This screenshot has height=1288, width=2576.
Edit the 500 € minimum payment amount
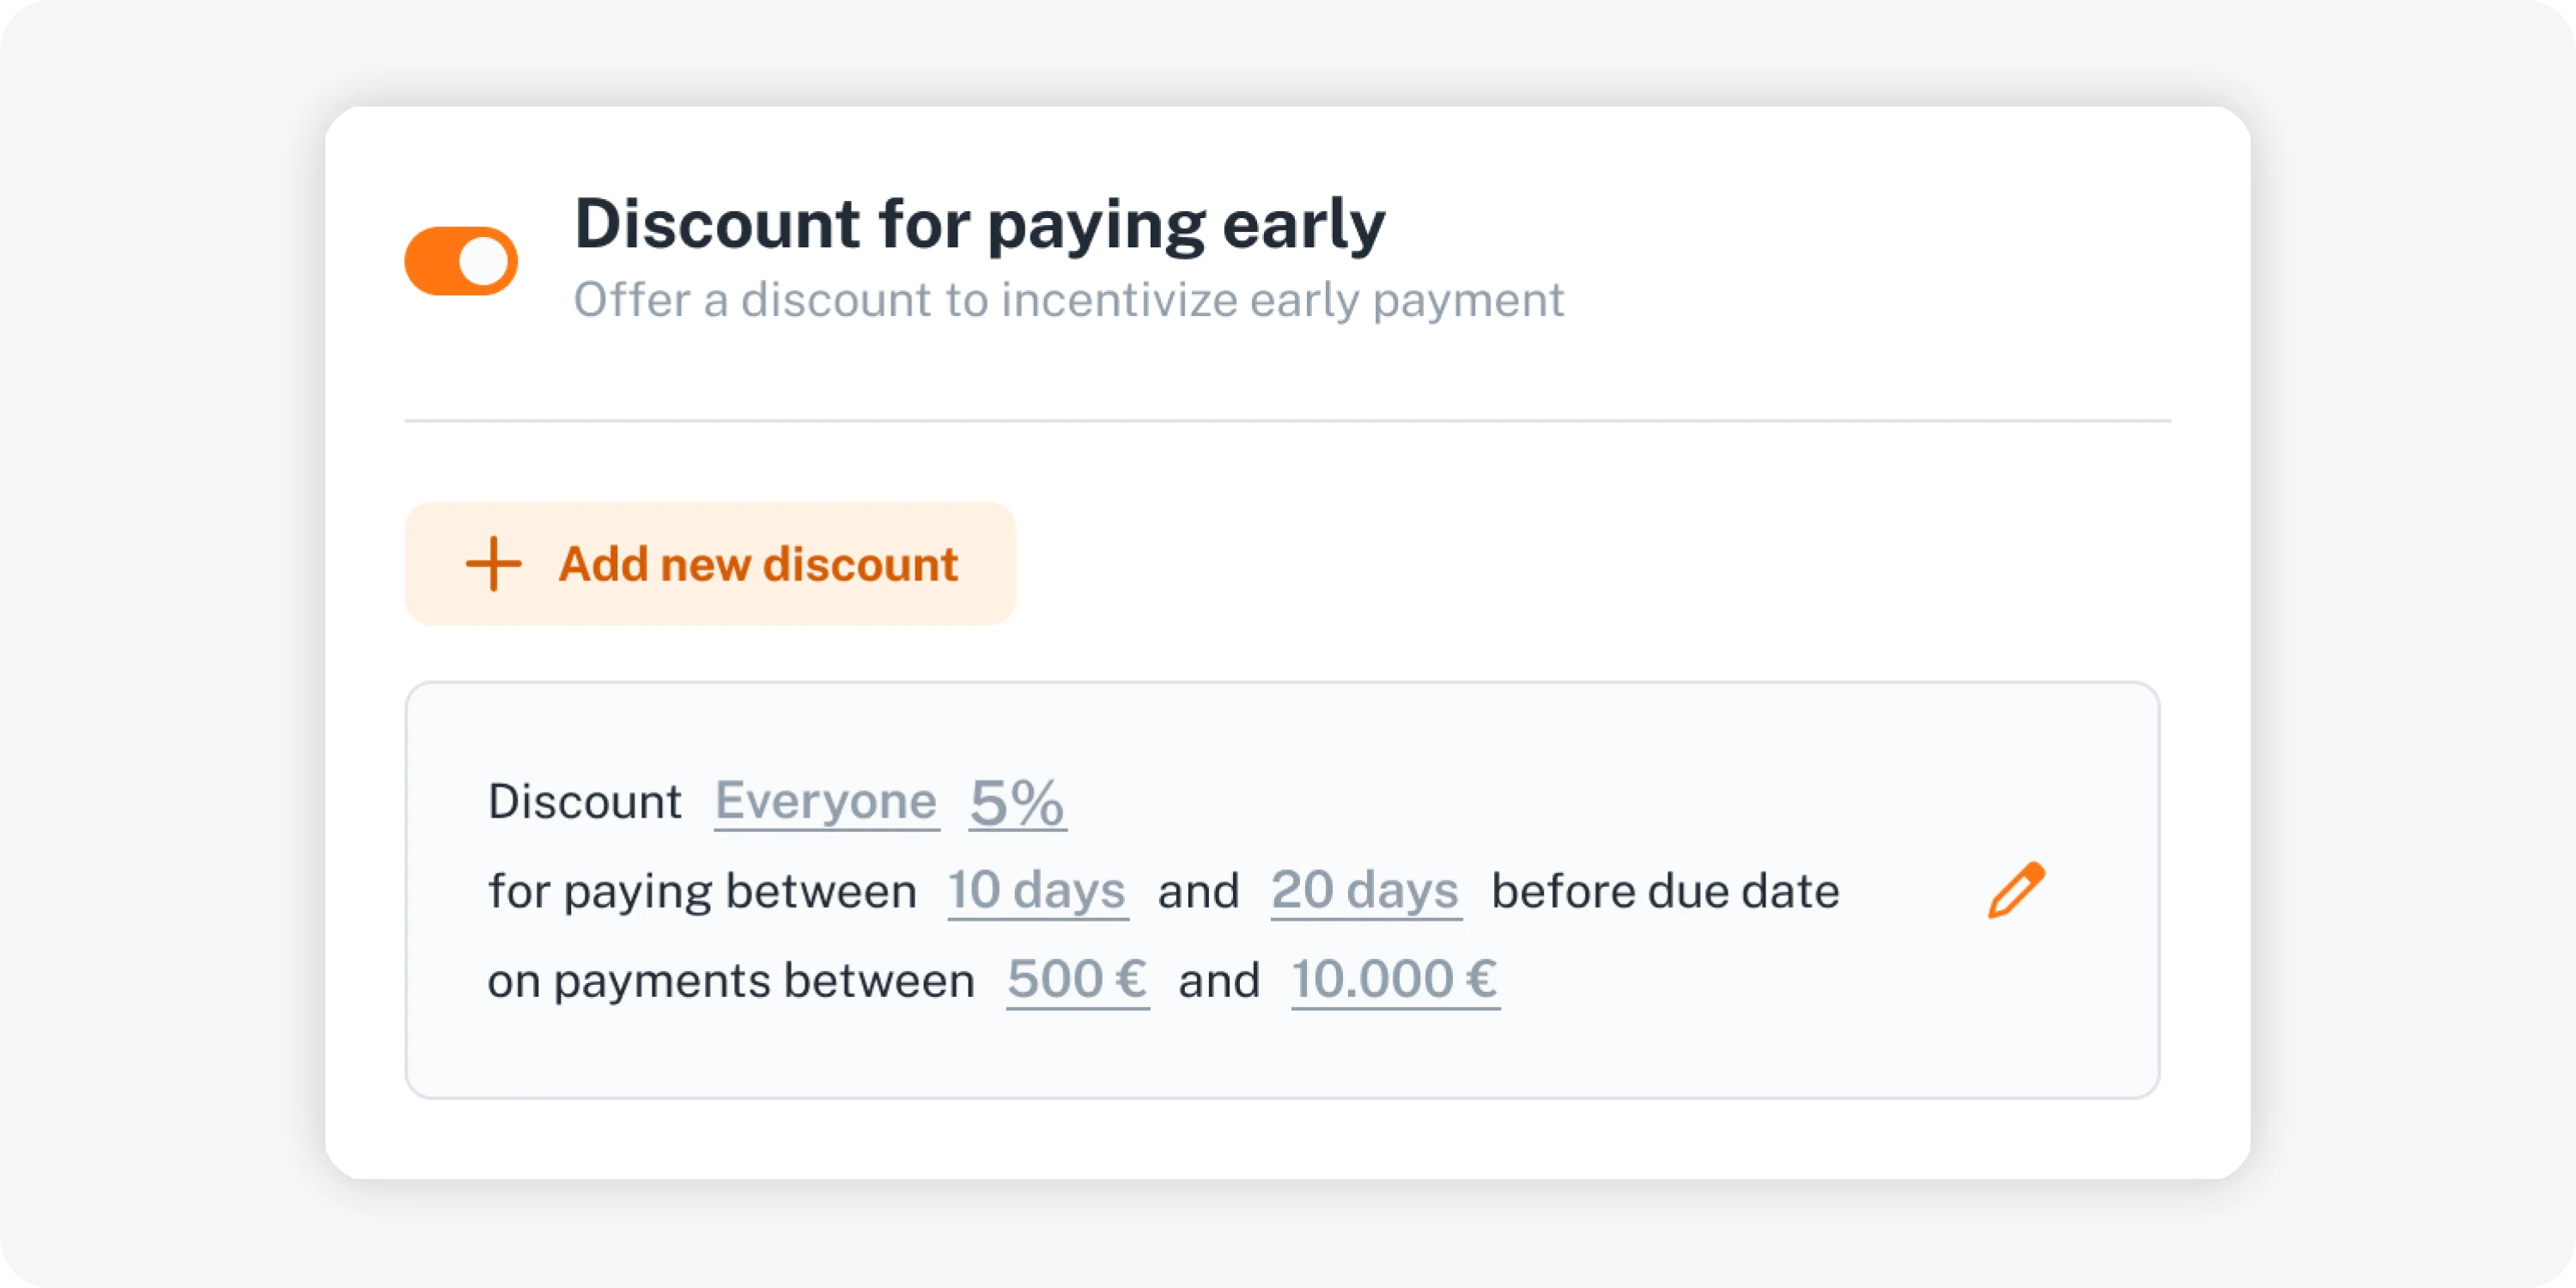(1077, 980)
